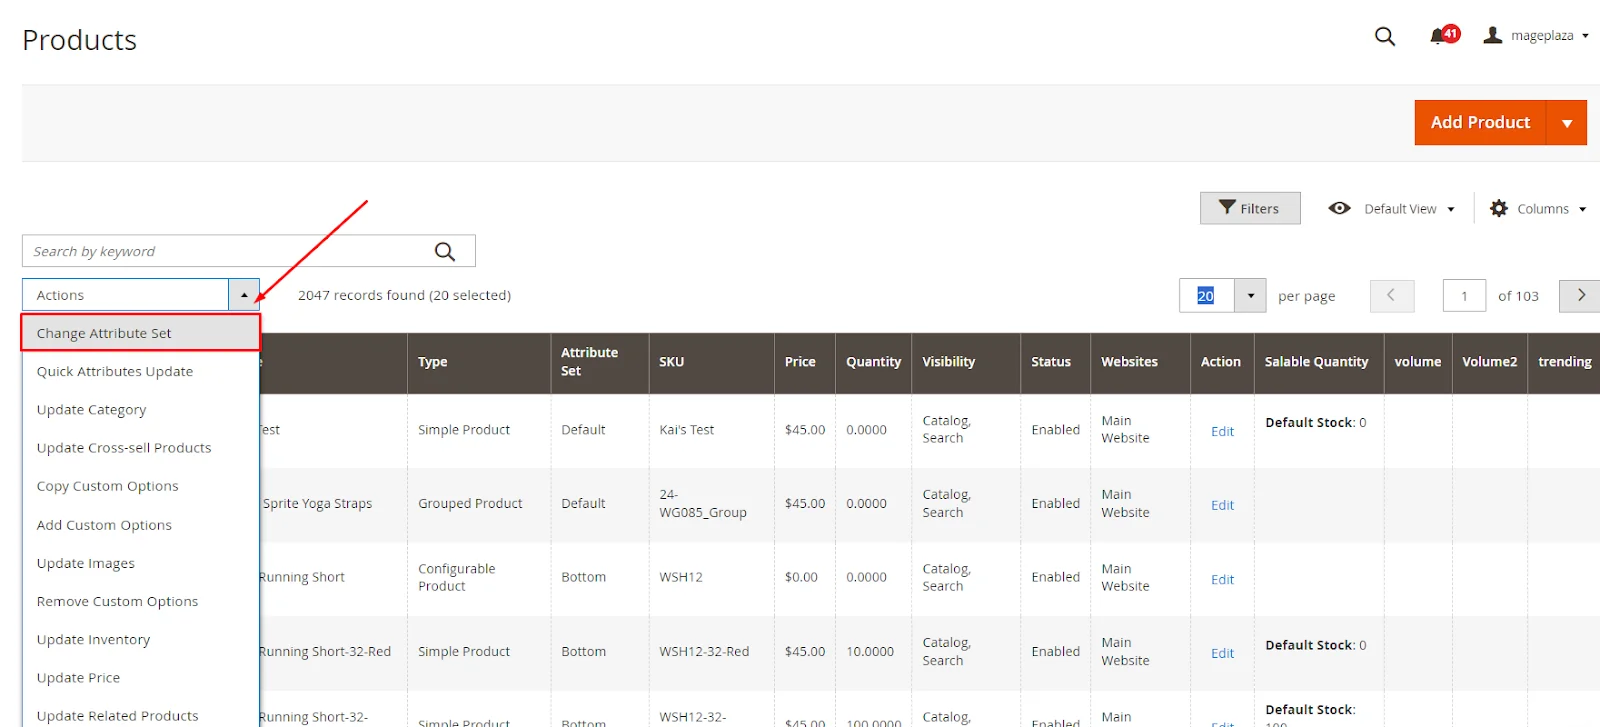1600x727 pixels.
Task: Go to next page arrow
Action: pyautogui.click(x=1580, y=295)
